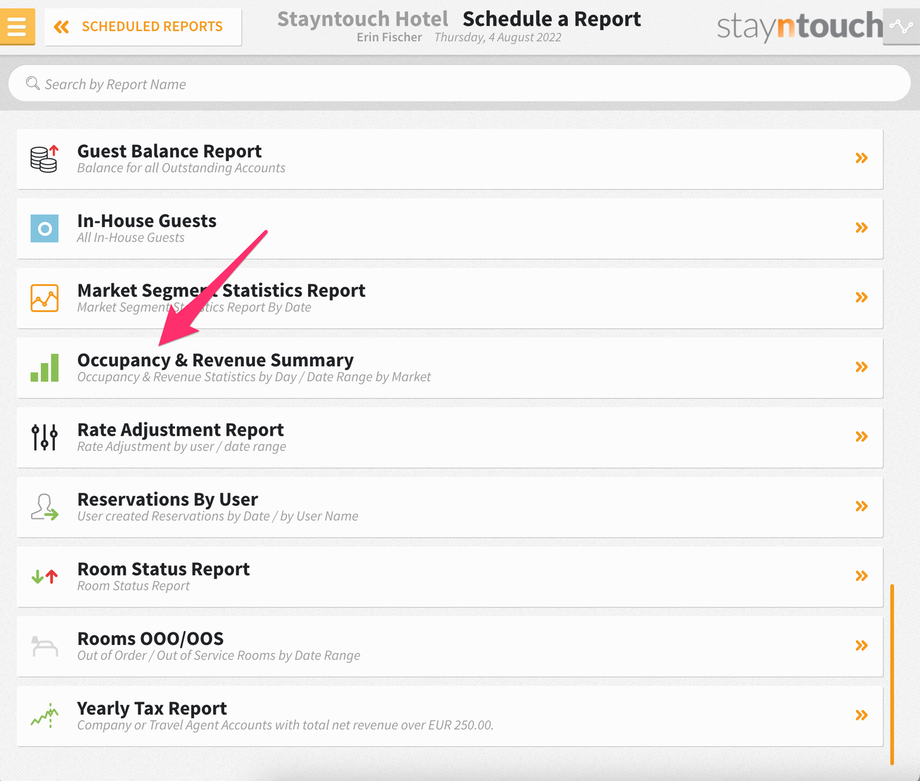
Task: Expand Yearly Tax Report chevron
Action: pos(861,715)
